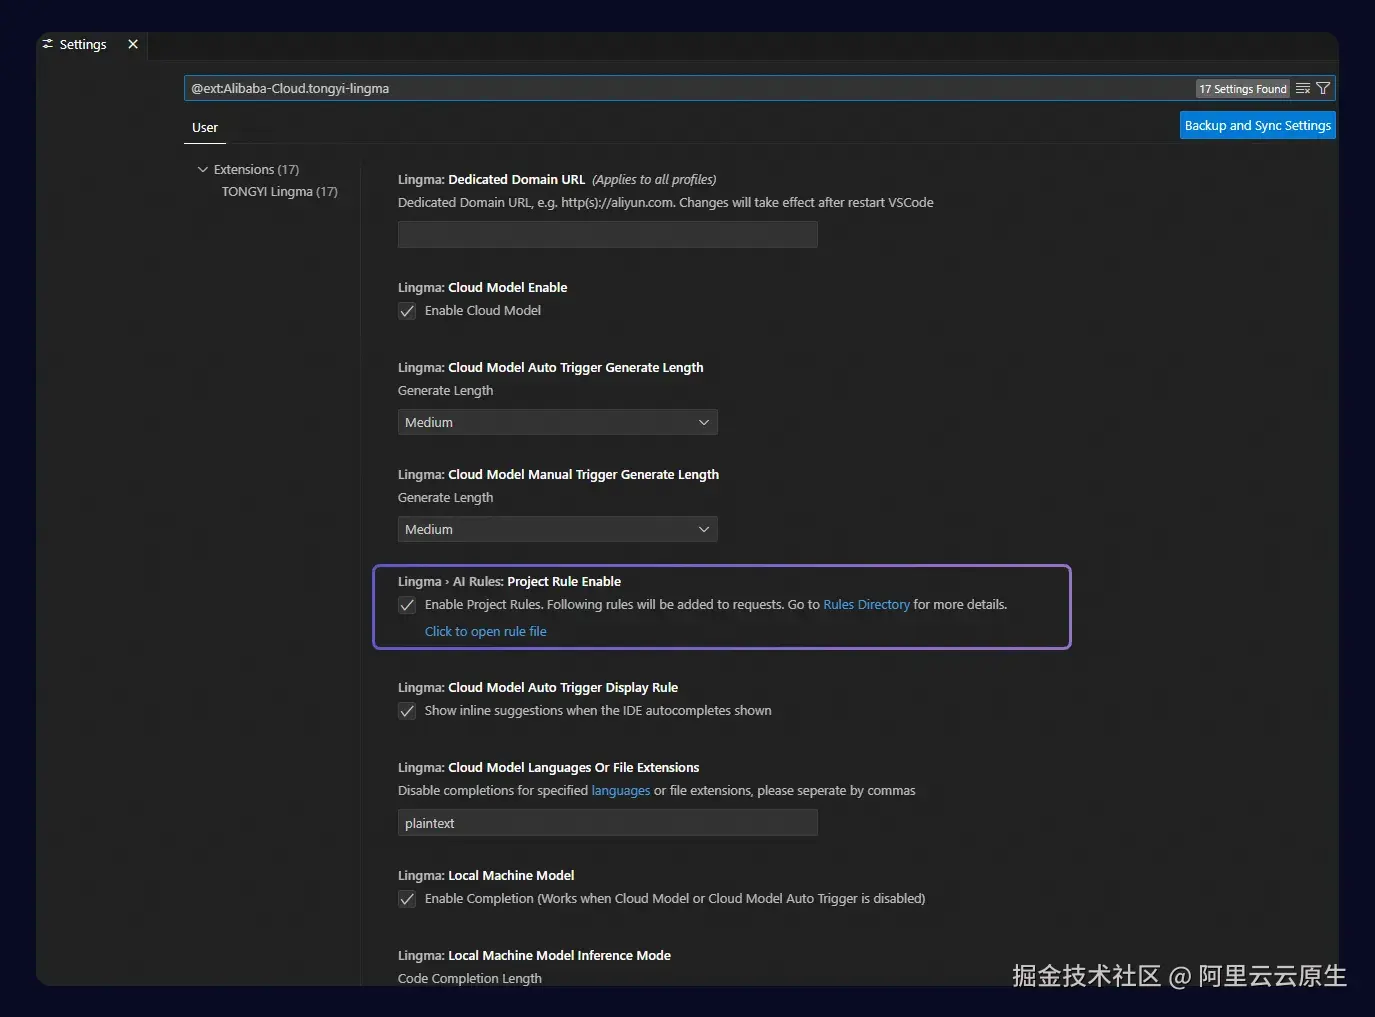Clear settings search input icon
The height and width of the screenshot is (1017, 1375).
pos(1303,89)
